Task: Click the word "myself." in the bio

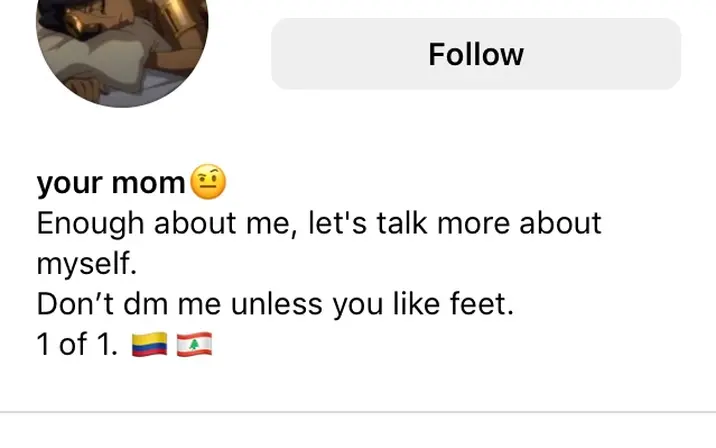Action: (x=87, y=264)
